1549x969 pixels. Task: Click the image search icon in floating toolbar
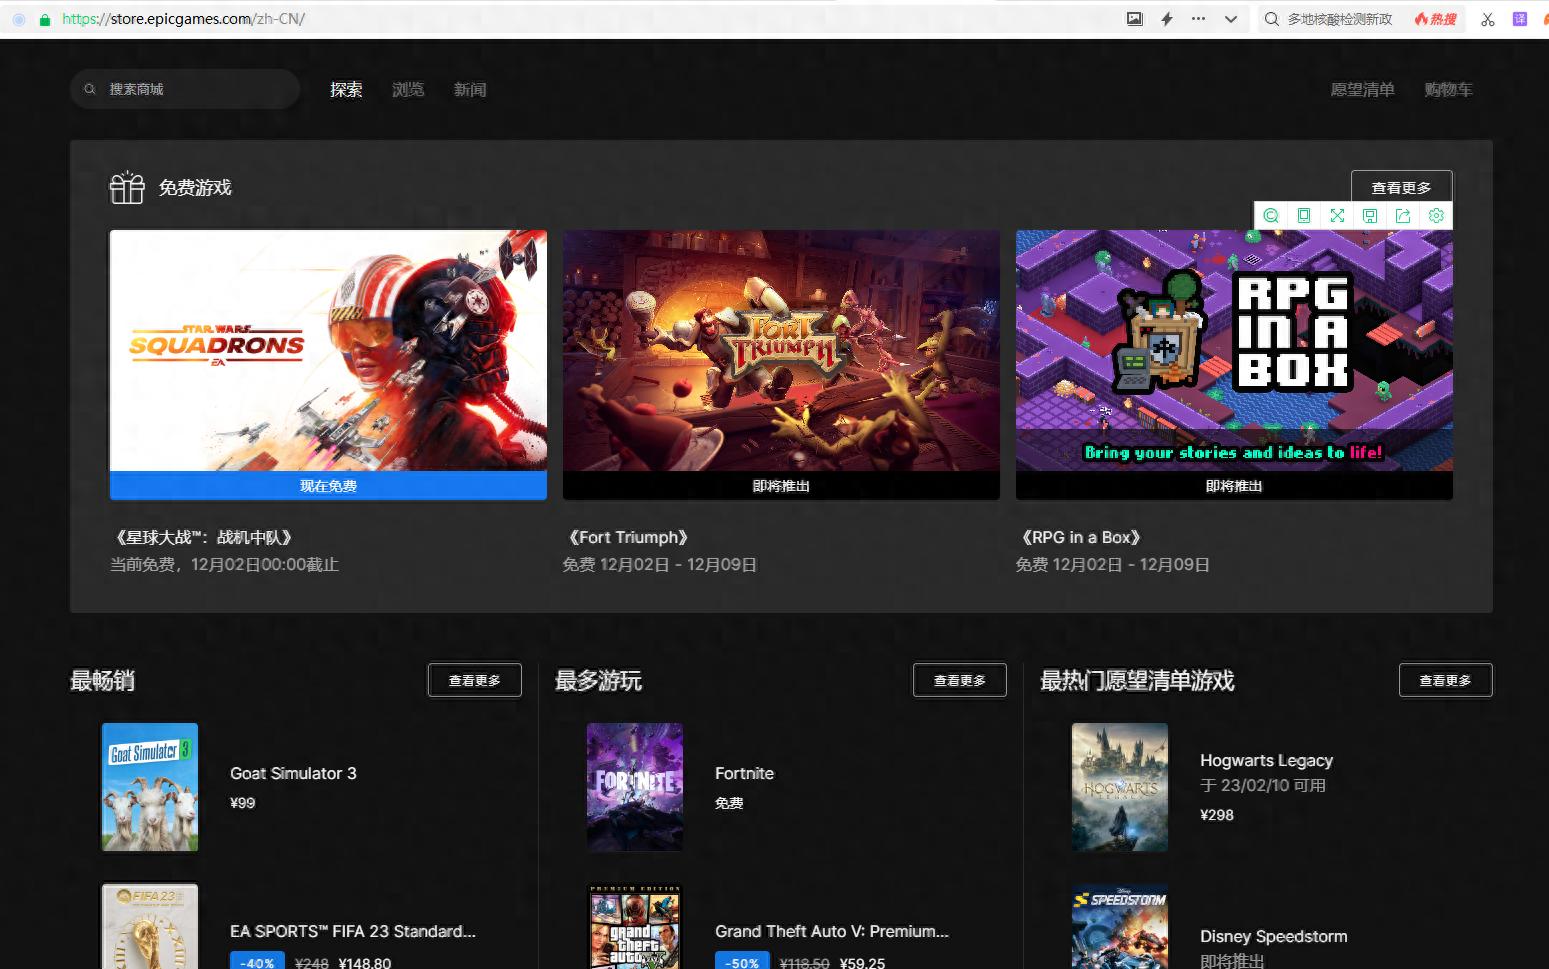pos(1271,216)
